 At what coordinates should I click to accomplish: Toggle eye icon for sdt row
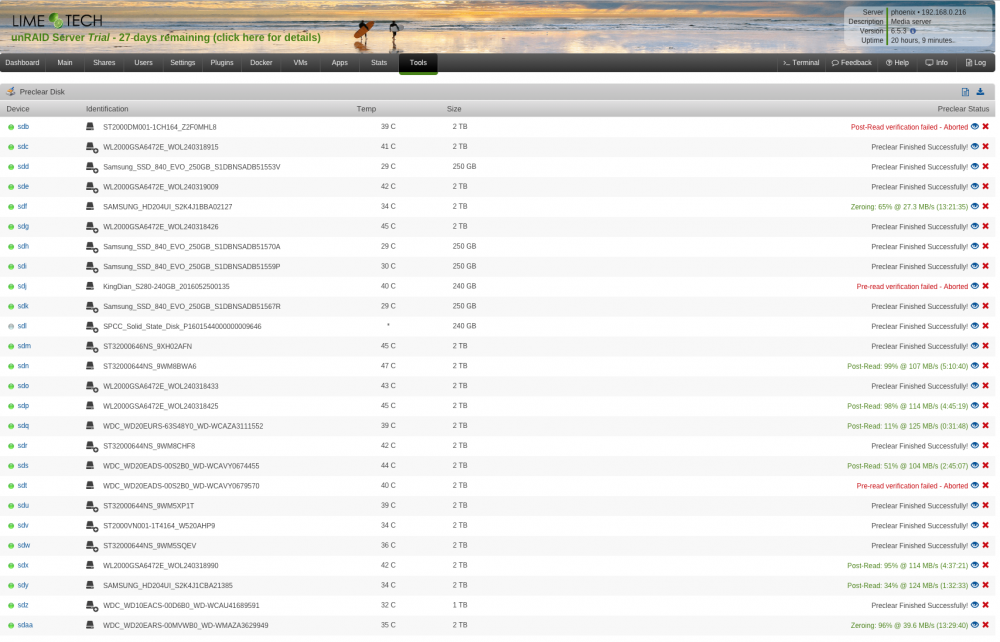[x=974, y=486]
